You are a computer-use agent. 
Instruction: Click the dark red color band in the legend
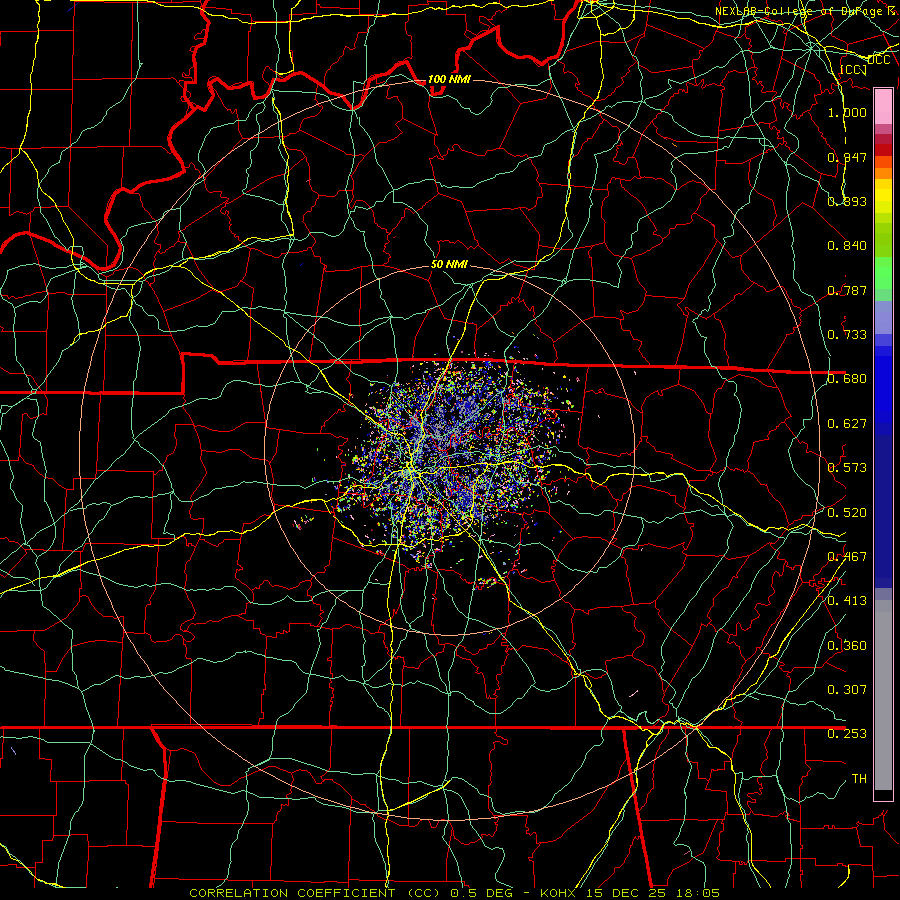click(883, 149)
